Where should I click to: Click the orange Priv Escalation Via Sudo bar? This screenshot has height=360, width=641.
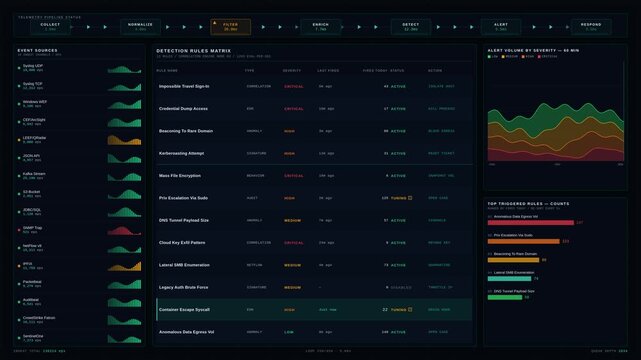pyautogui.click(x=524, y=241)
